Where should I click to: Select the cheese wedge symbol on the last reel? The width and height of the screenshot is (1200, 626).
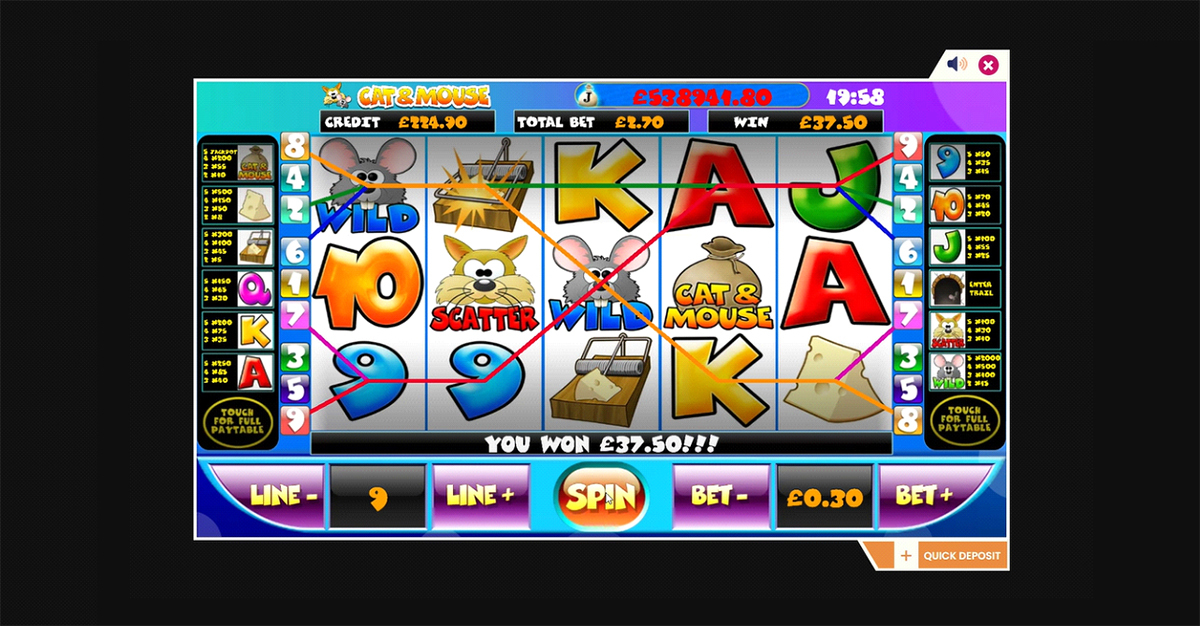point(833,378)
